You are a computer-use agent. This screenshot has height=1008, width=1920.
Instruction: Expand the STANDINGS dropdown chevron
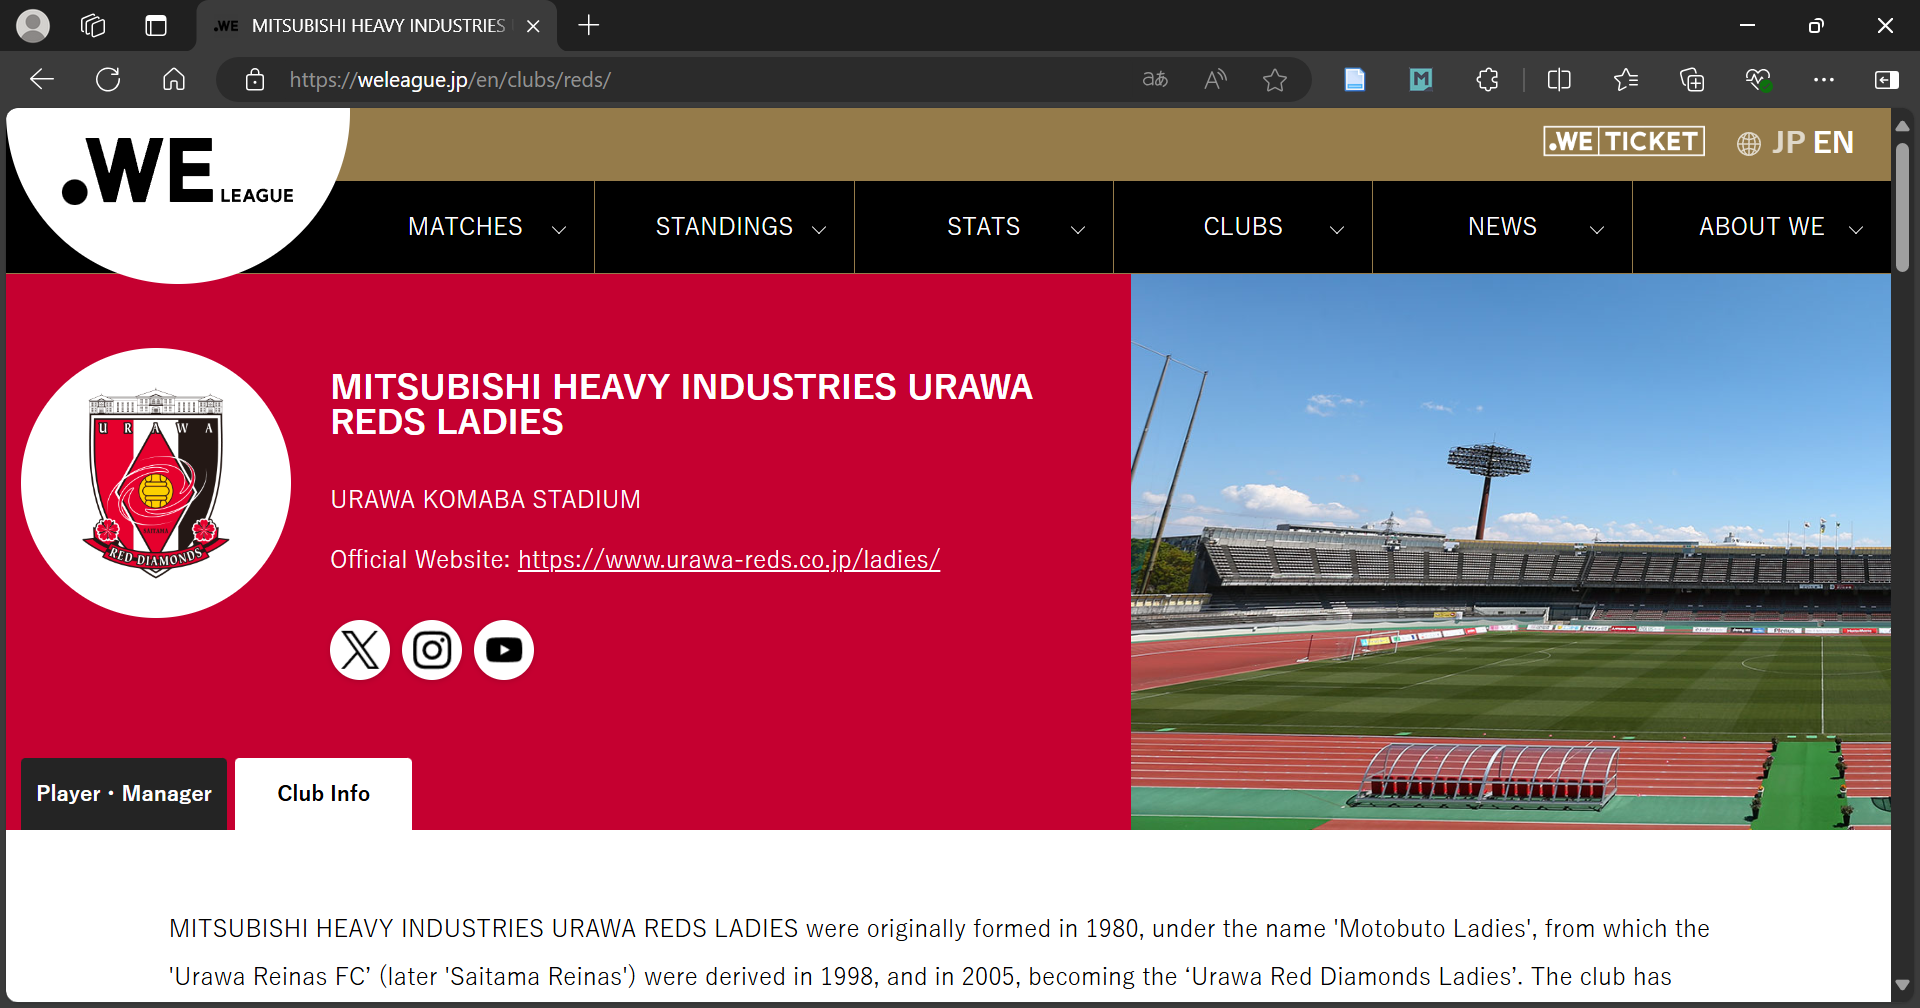(x=819, y=229)
